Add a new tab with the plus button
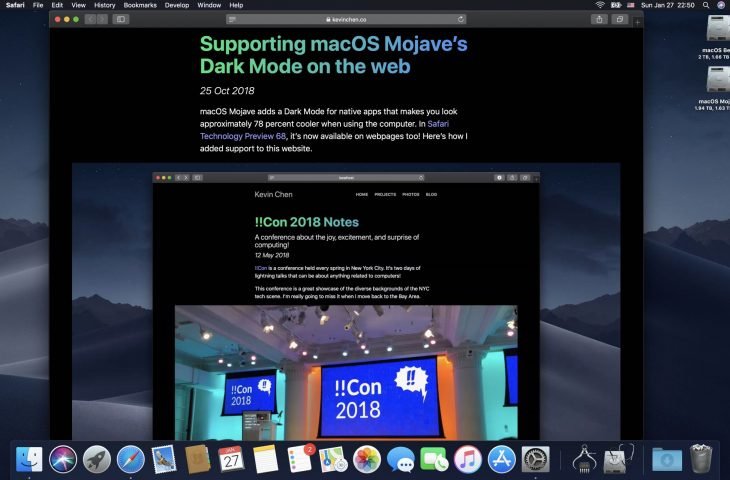The width and height of the screenshot is (730, 480). pos(637,21)
